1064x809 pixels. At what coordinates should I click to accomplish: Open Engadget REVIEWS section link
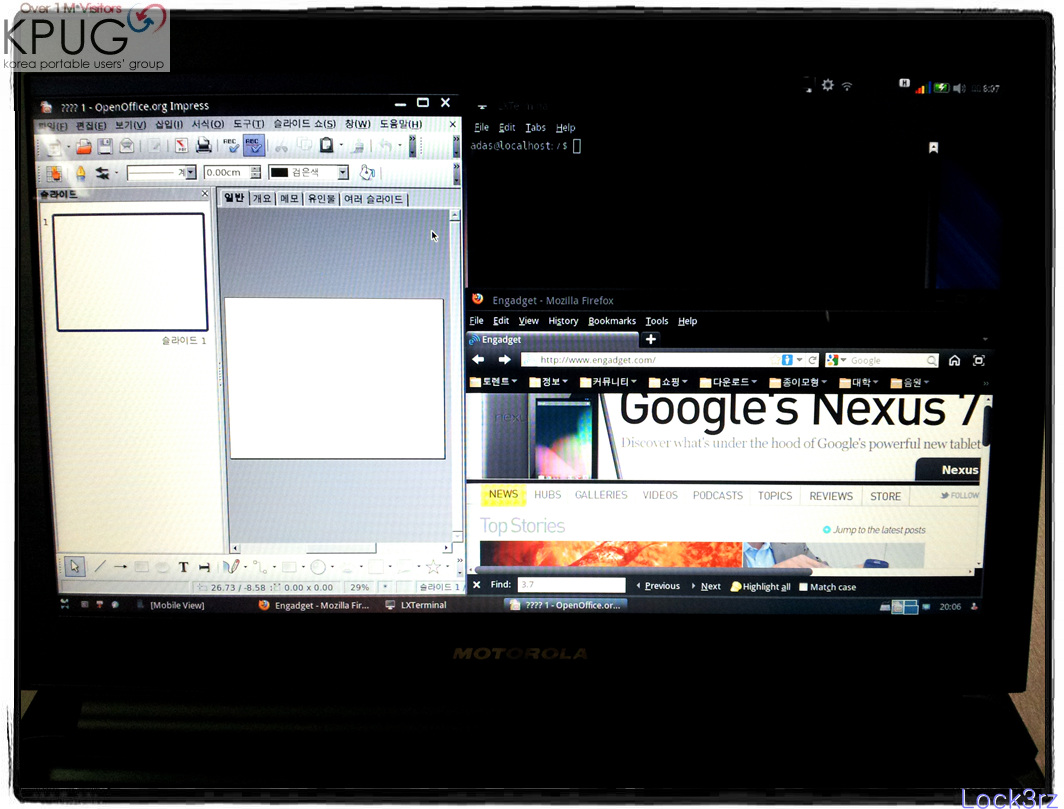(x=831, y=496)
